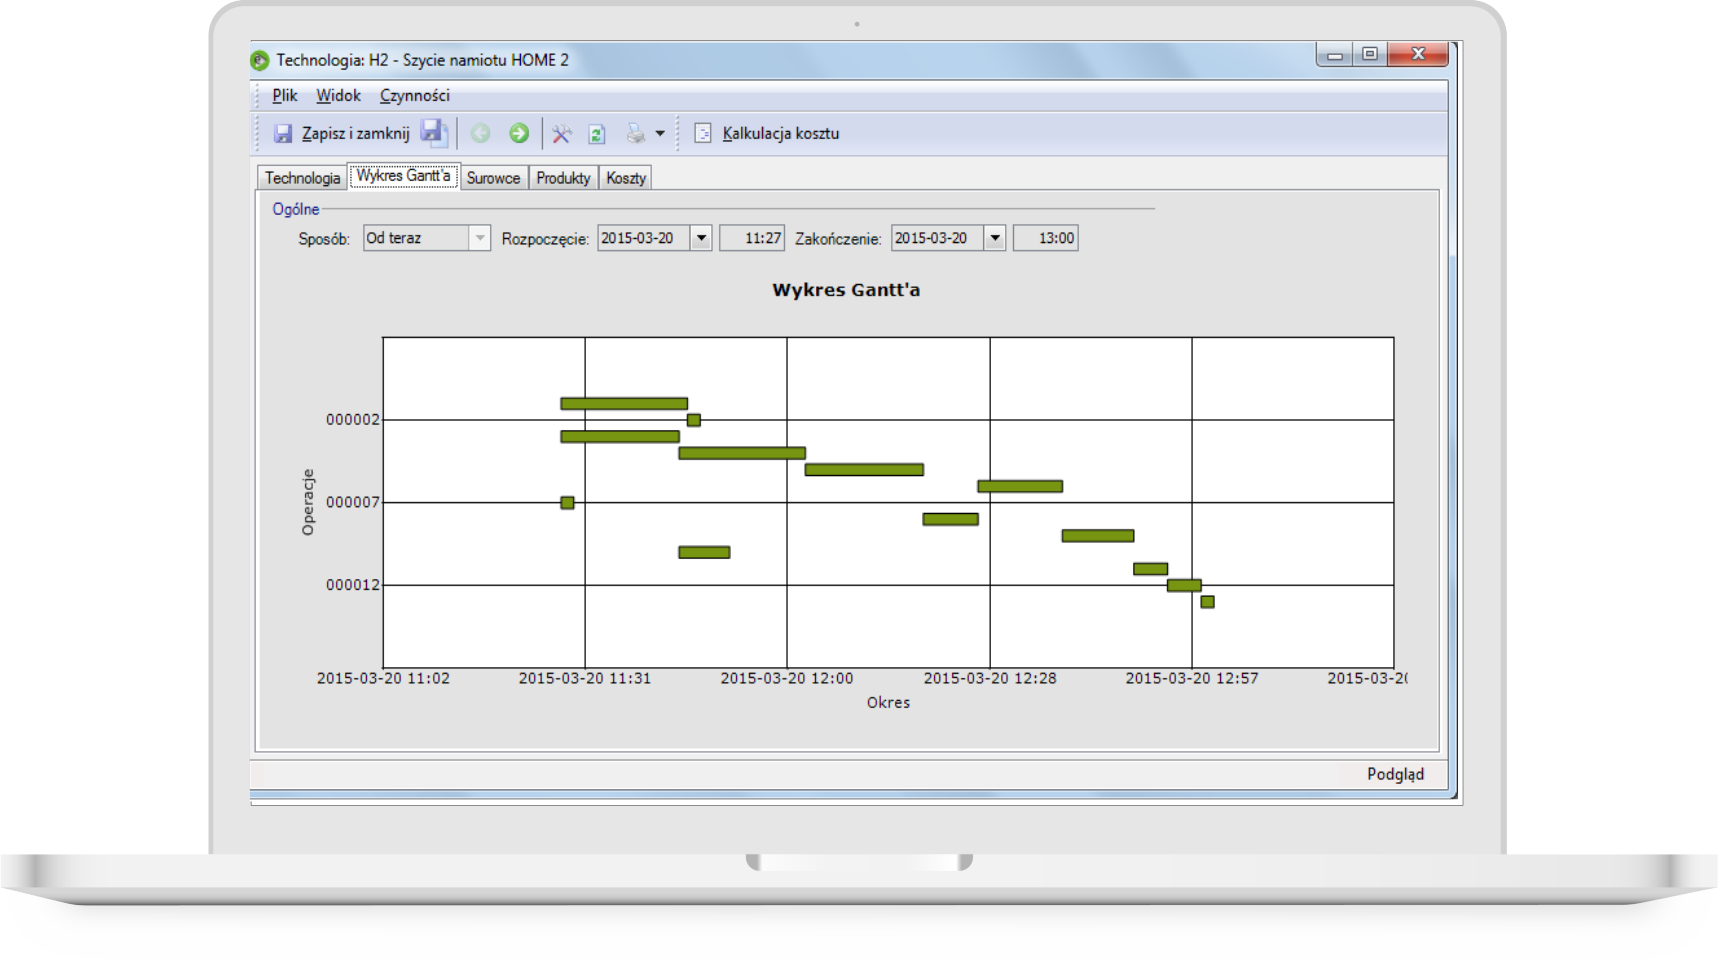Image resolution: width=1718 pixels, height=967 pixels.
Task: Open the Produkty tab
Action: 563,178
